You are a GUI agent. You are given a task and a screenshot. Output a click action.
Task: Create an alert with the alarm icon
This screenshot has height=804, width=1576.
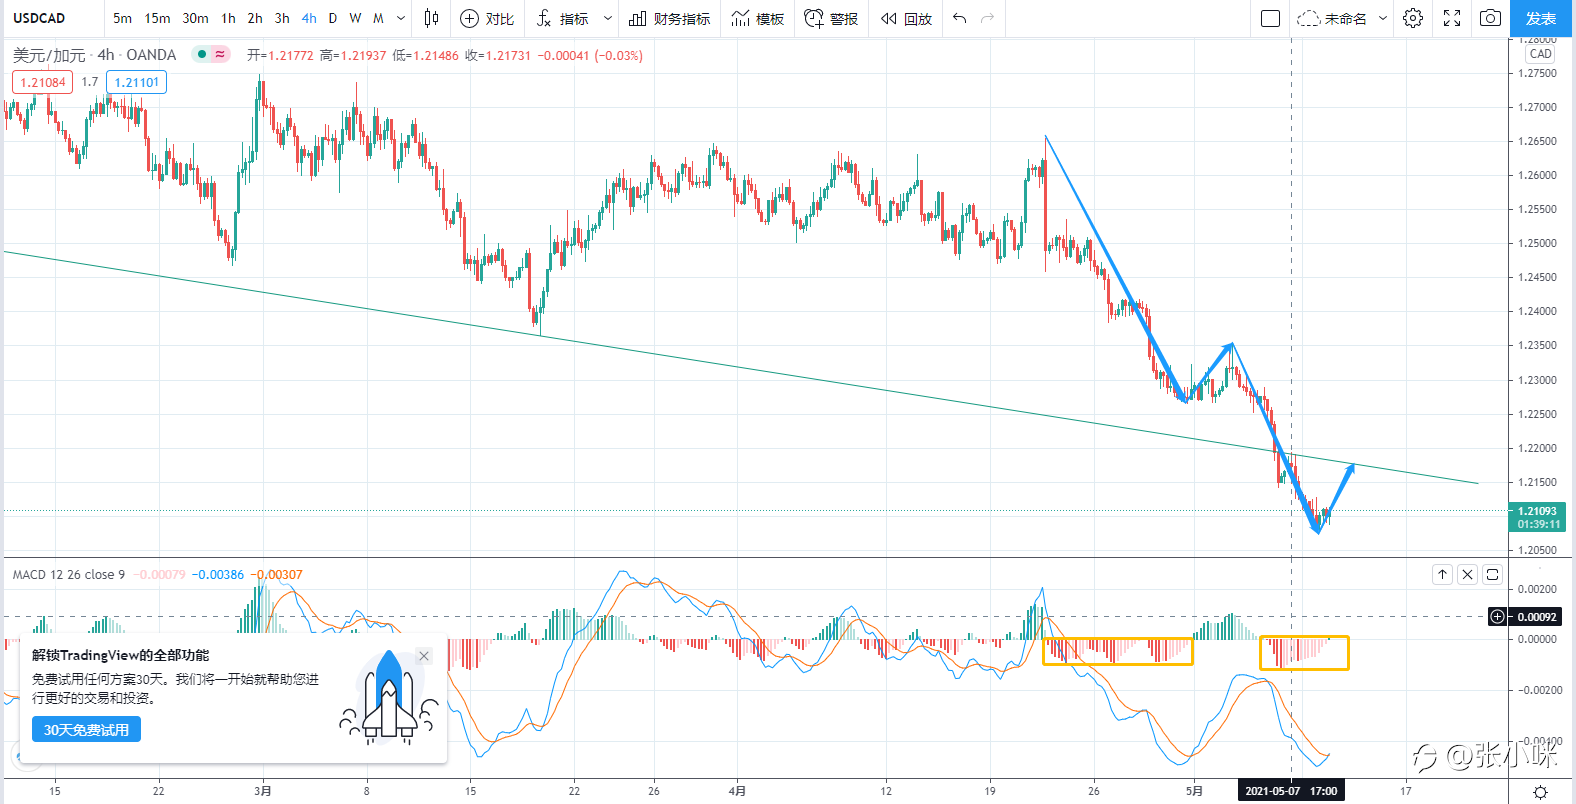(814, 18)
